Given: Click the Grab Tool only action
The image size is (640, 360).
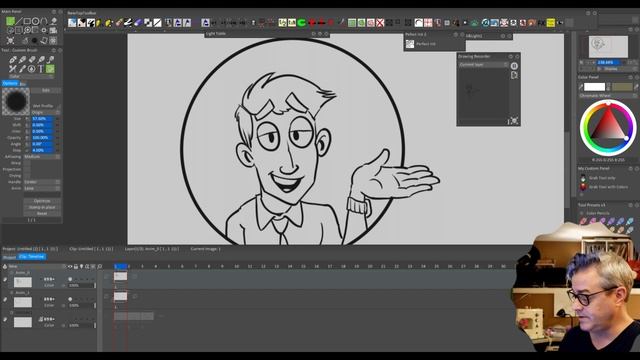Looking at the screenshot, I should click(602, 178).
